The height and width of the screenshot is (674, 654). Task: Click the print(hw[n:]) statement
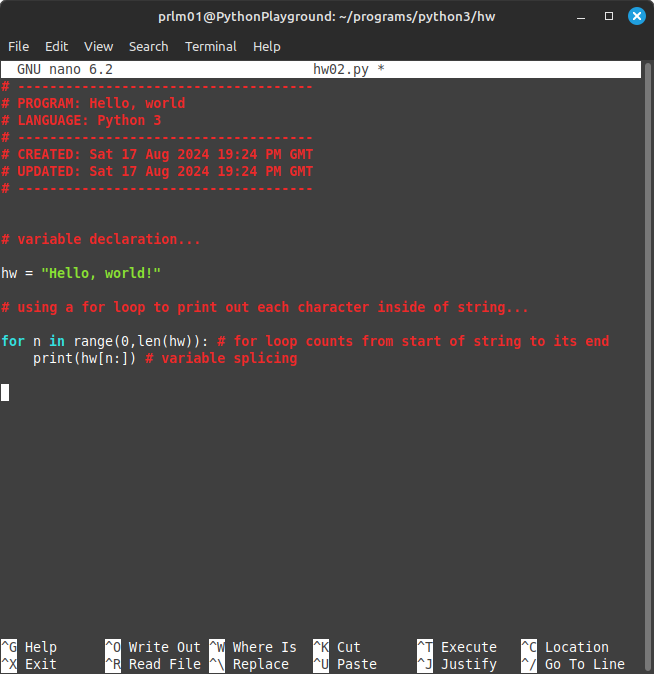pyautogui.click(x=85, y=358)
